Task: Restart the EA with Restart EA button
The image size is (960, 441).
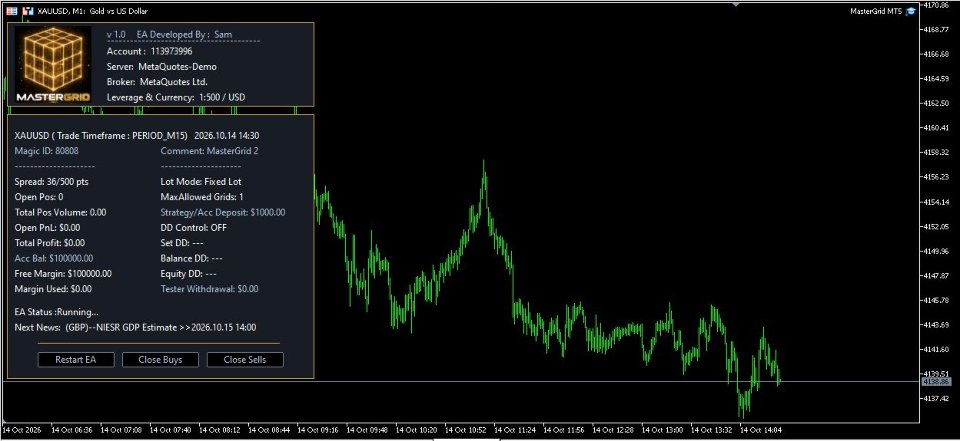Action: tap(76, 360)
